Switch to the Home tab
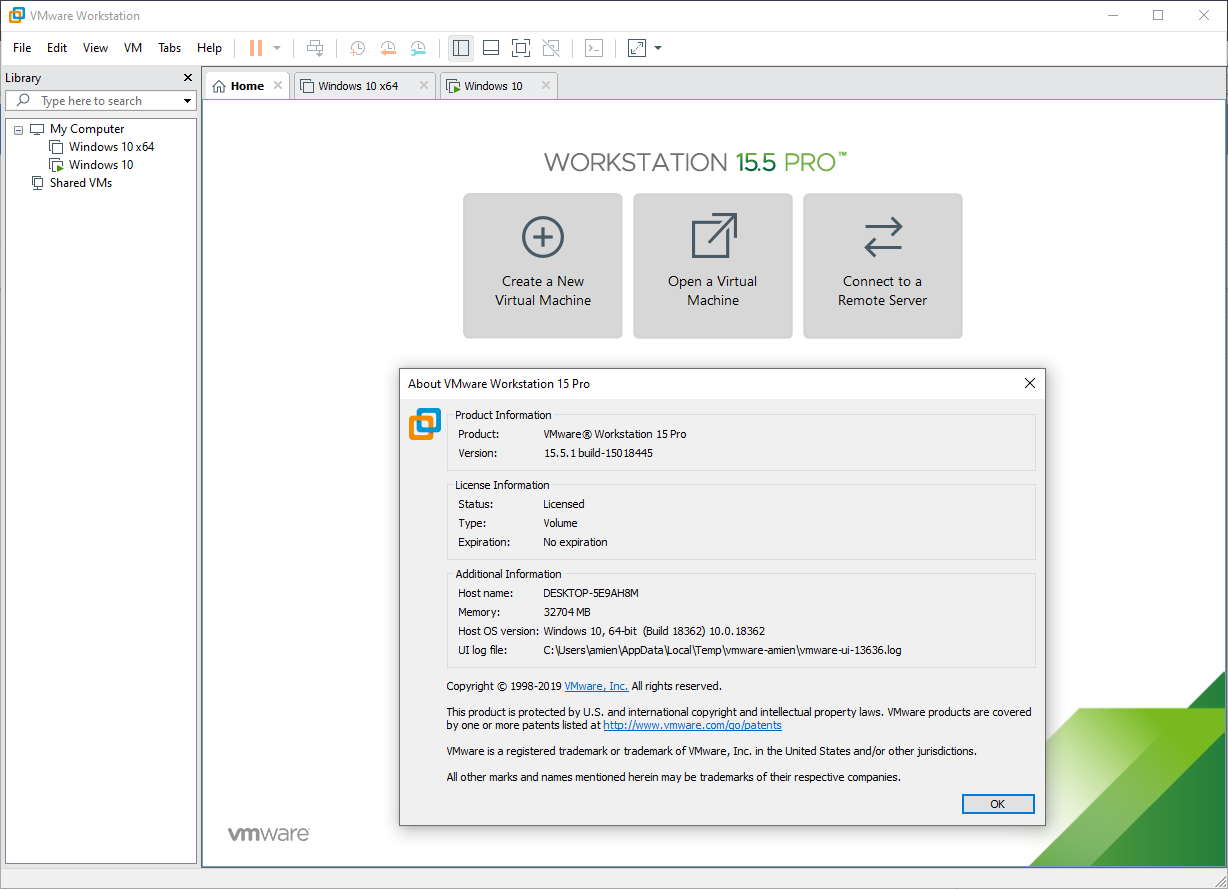This screenshot has height=889, width=1228. tap(247, 86)
